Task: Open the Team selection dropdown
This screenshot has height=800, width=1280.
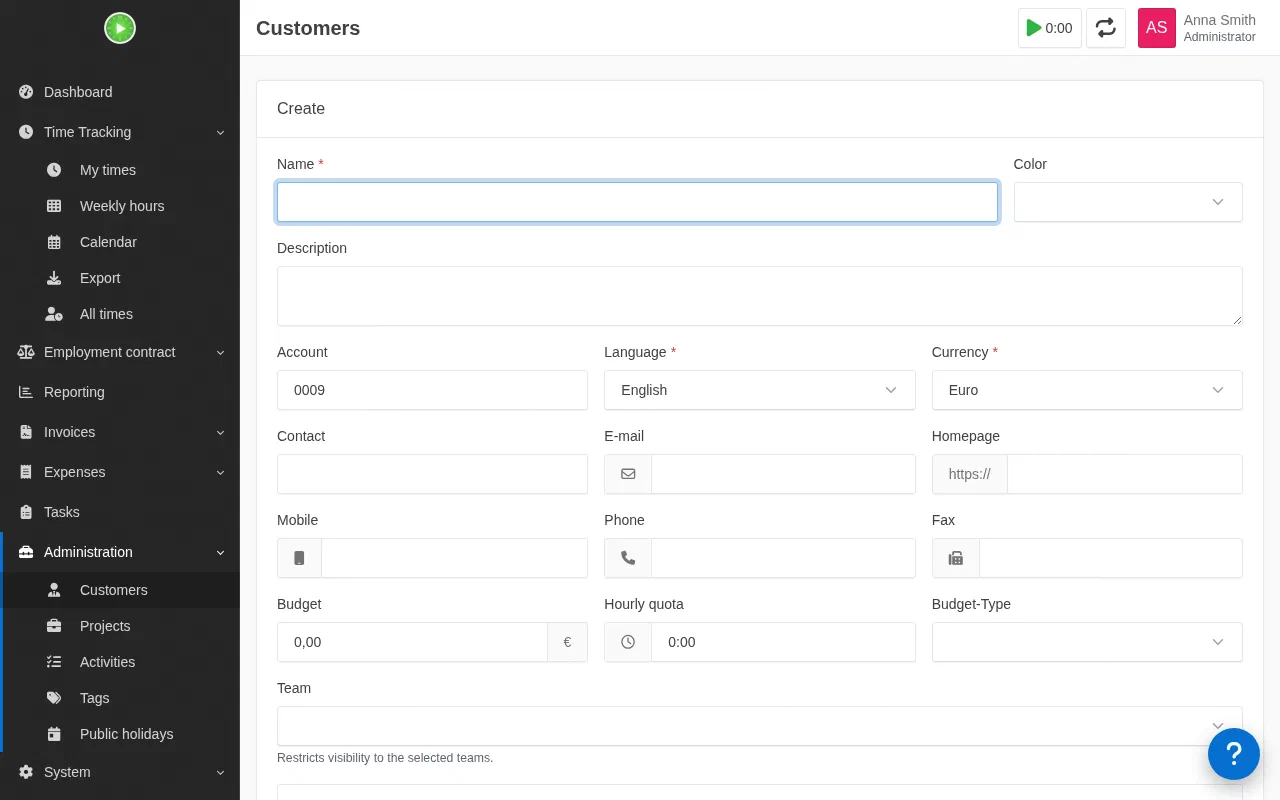Action: point(760,726)
